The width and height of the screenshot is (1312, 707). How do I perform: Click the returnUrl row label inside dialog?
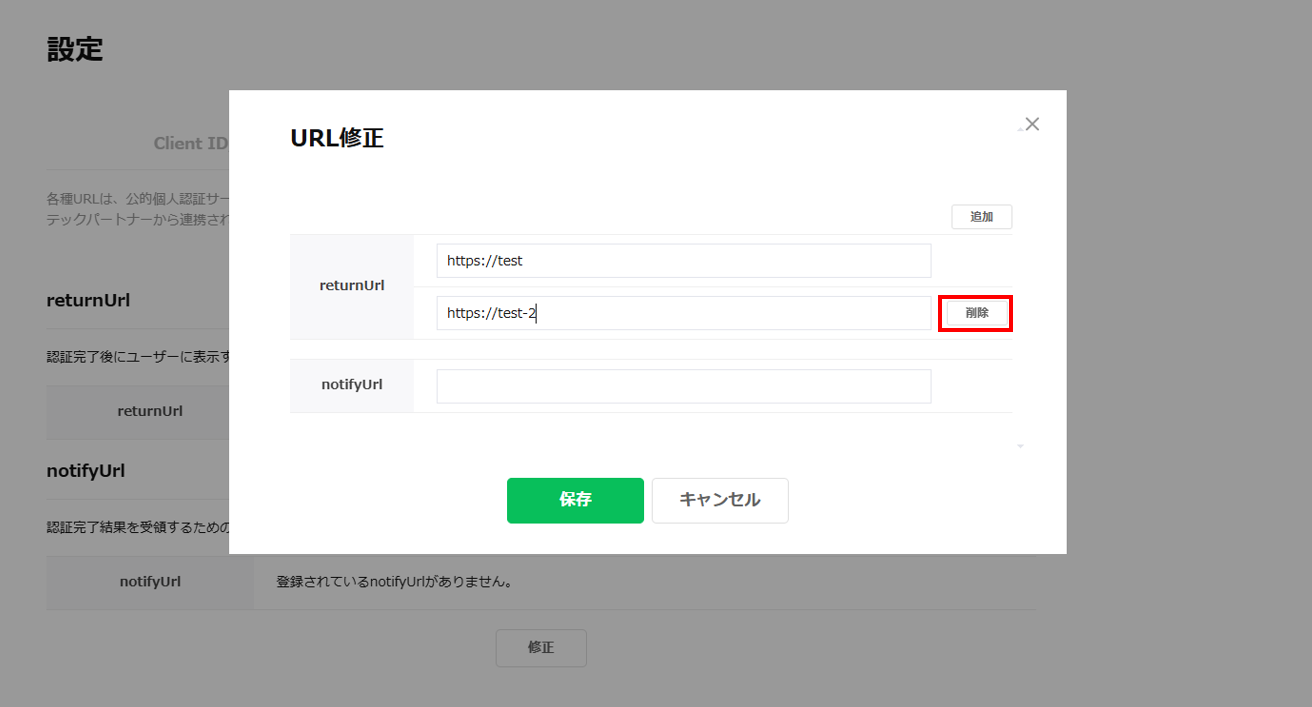[352, 286]
